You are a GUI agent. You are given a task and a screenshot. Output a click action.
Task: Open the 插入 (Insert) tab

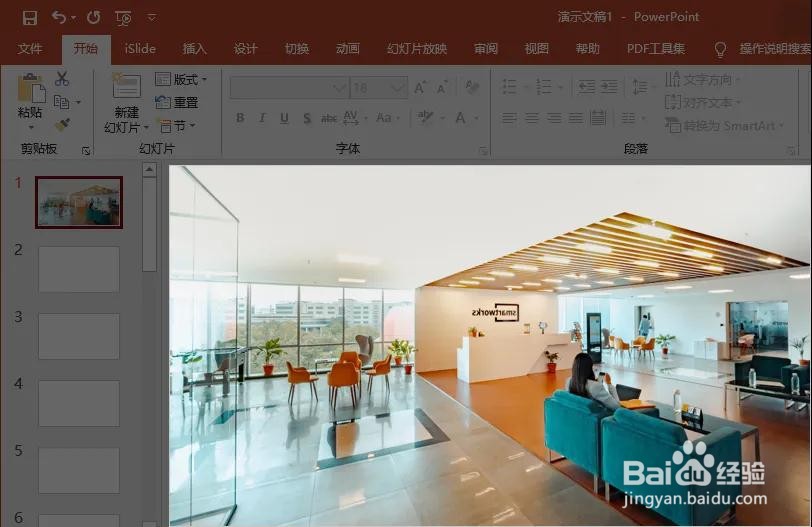pos(195,49)
